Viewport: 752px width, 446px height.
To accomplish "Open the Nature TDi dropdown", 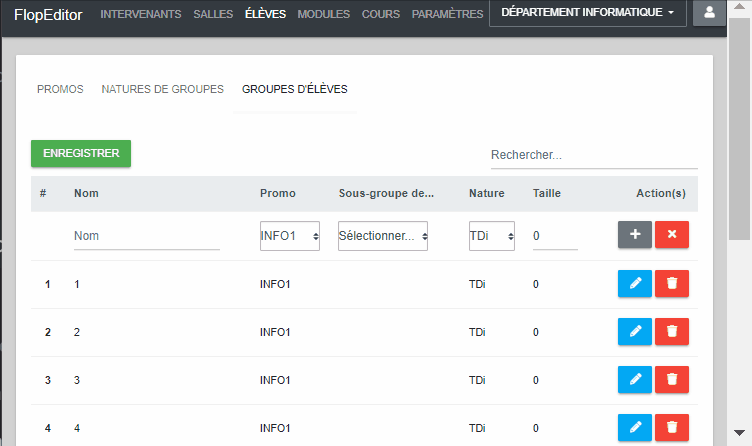I will coord(492,235).
